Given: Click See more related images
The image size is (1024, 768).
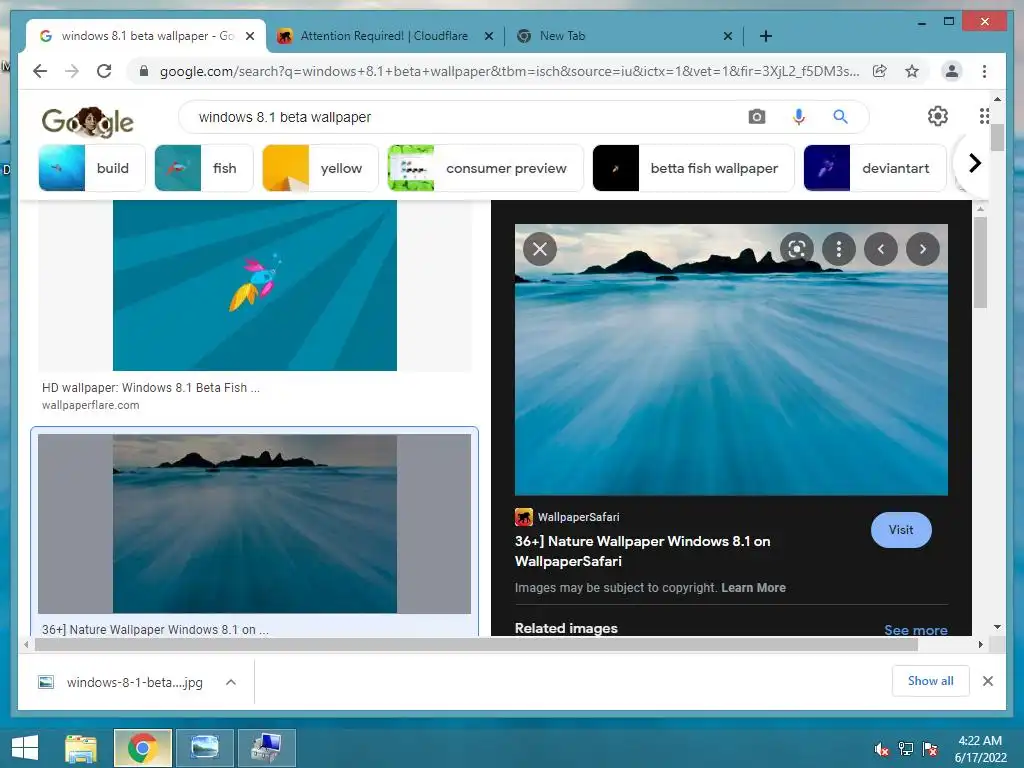Looking at the screenshot, I should (x=916, y=630).
